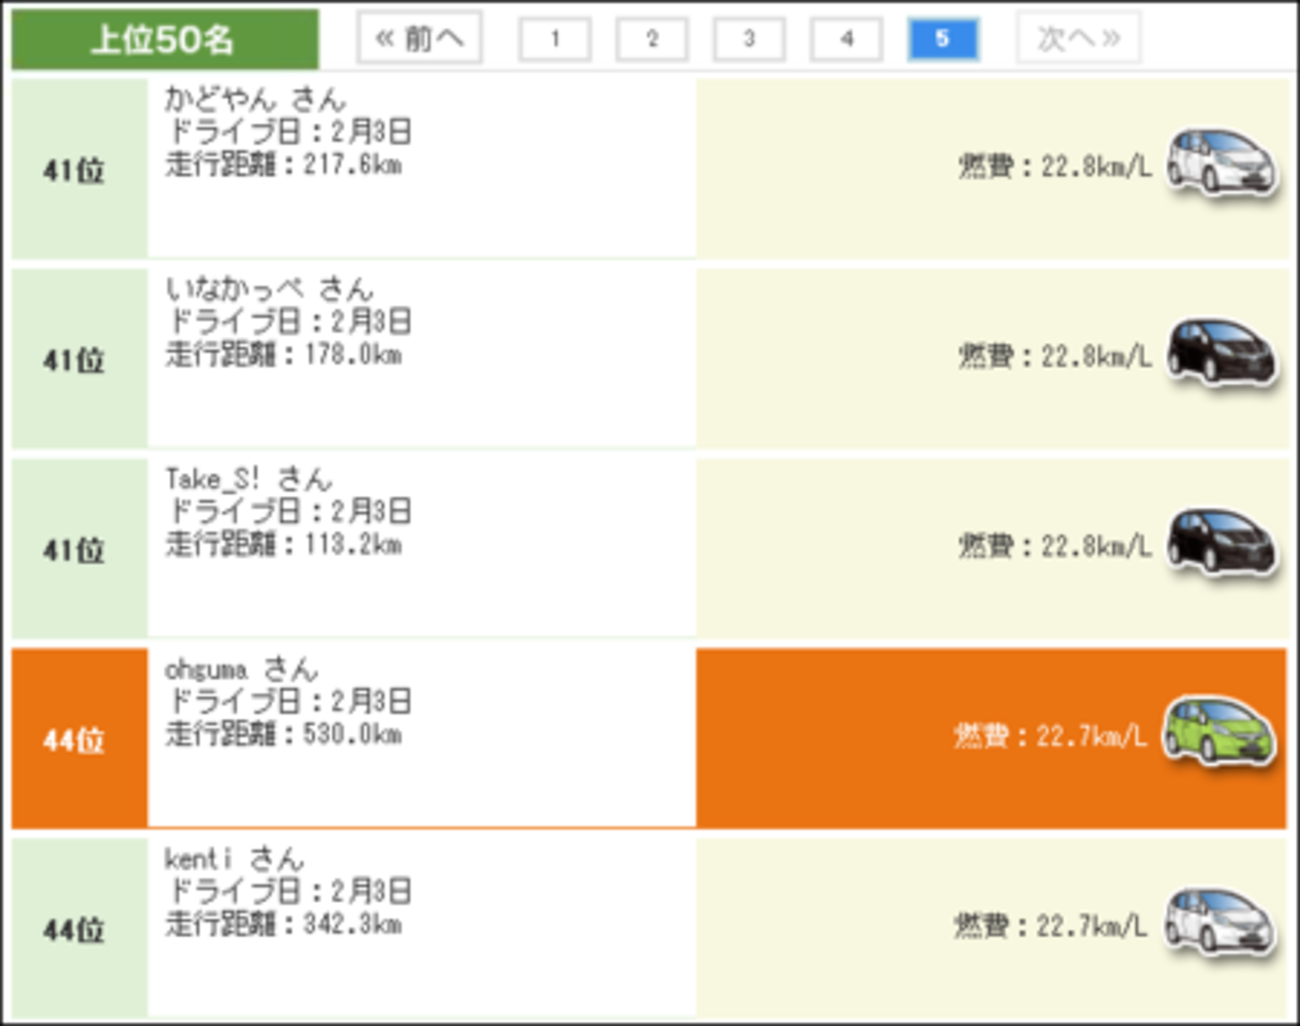1300x1026 pixels.
Task: Select the Take_S! さん user name
Action: 249,479
